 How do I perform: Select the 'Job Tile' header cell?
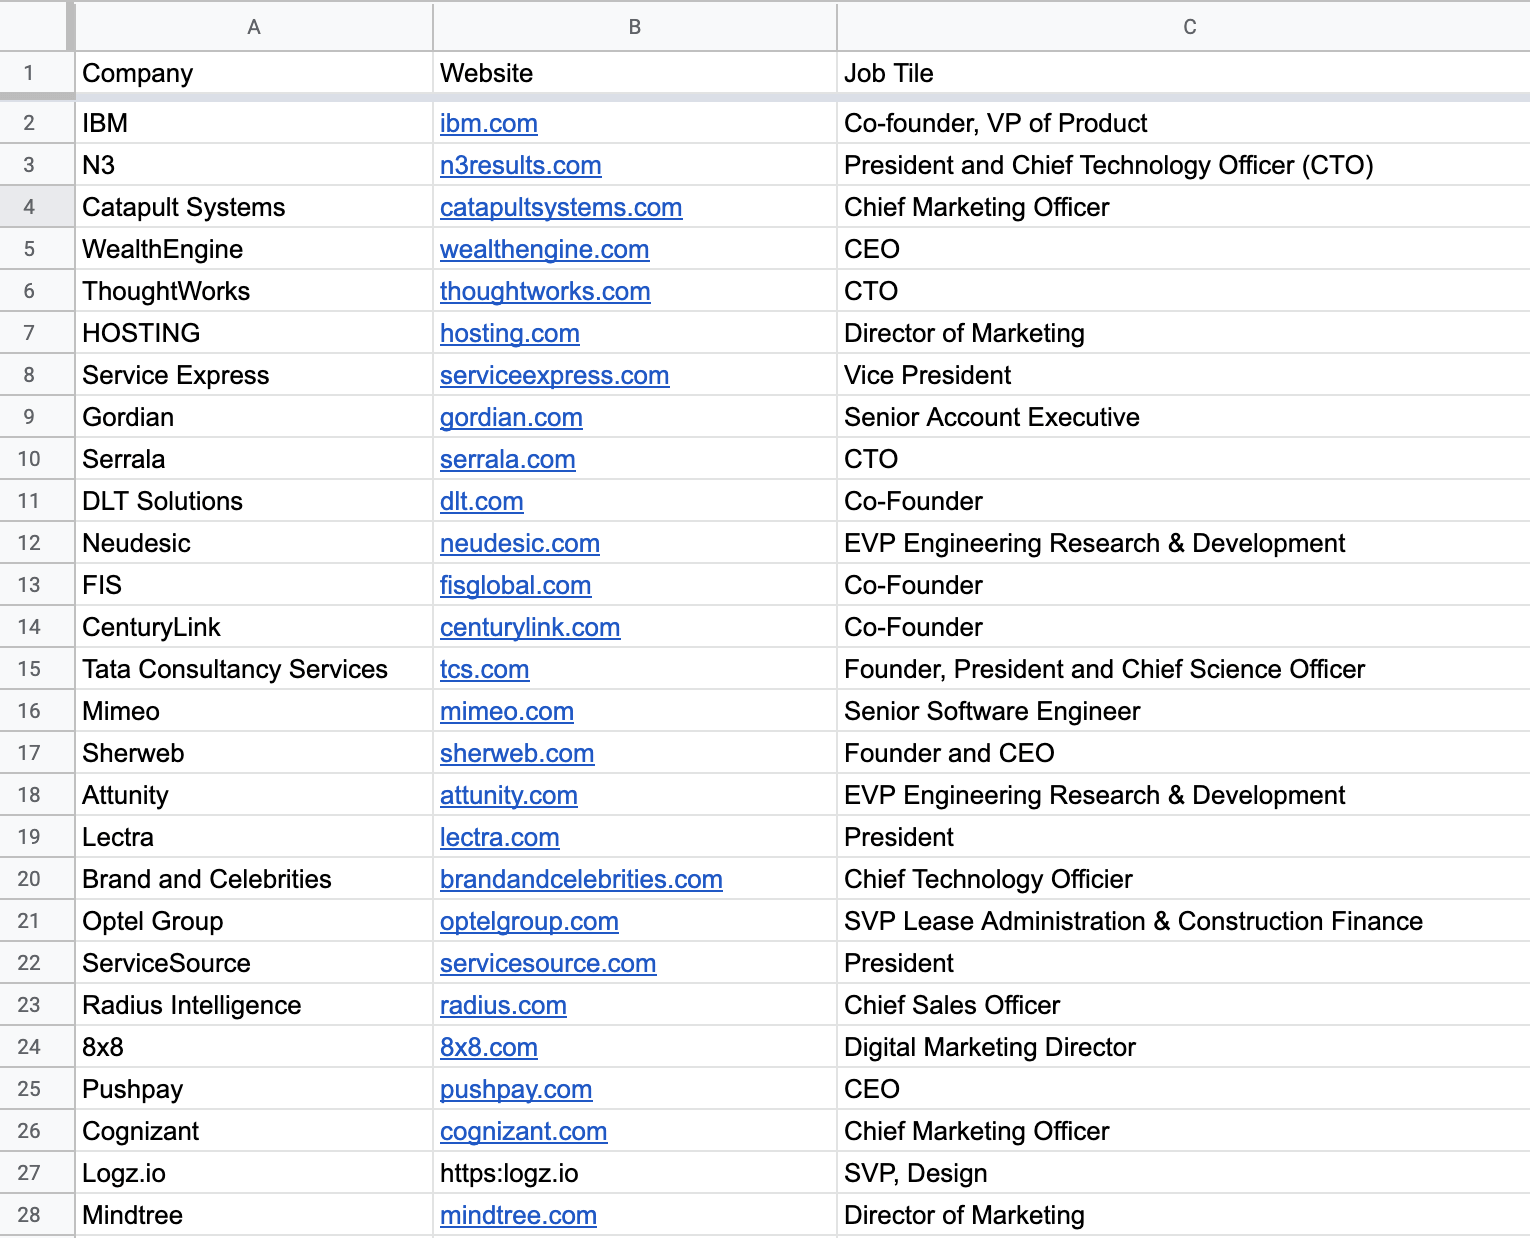point(1184,73)
